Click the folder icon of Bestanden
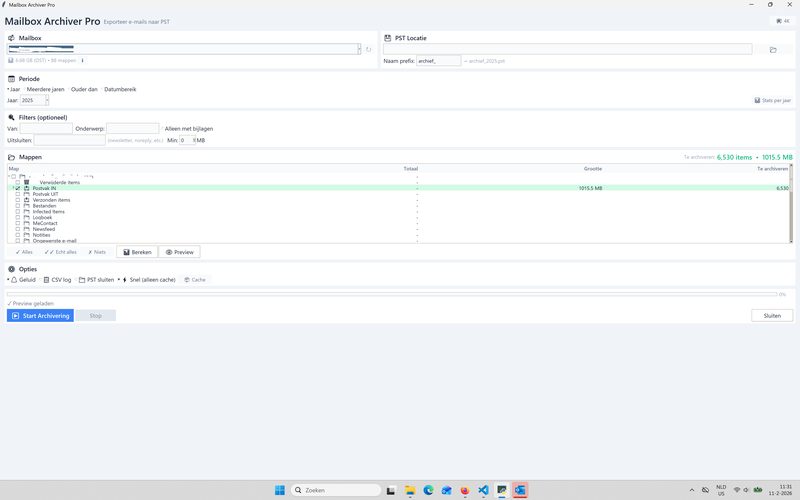 (x=27, y=206)
